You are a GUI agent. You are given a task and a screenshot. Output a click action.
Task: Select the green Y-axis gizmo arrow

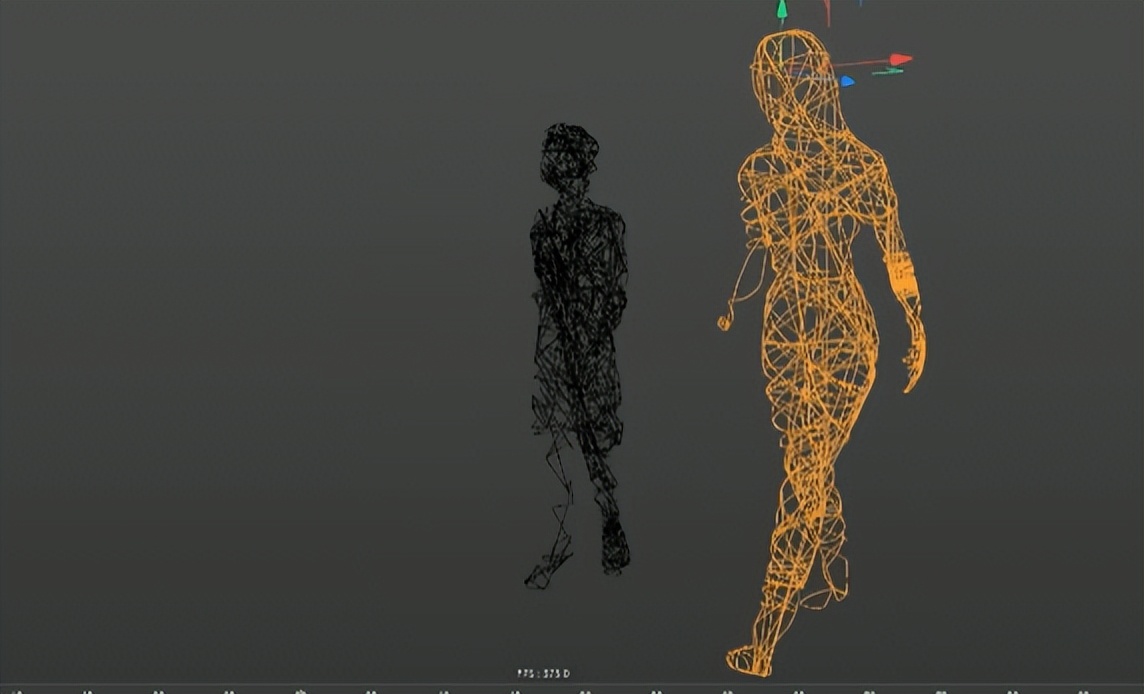782,10
